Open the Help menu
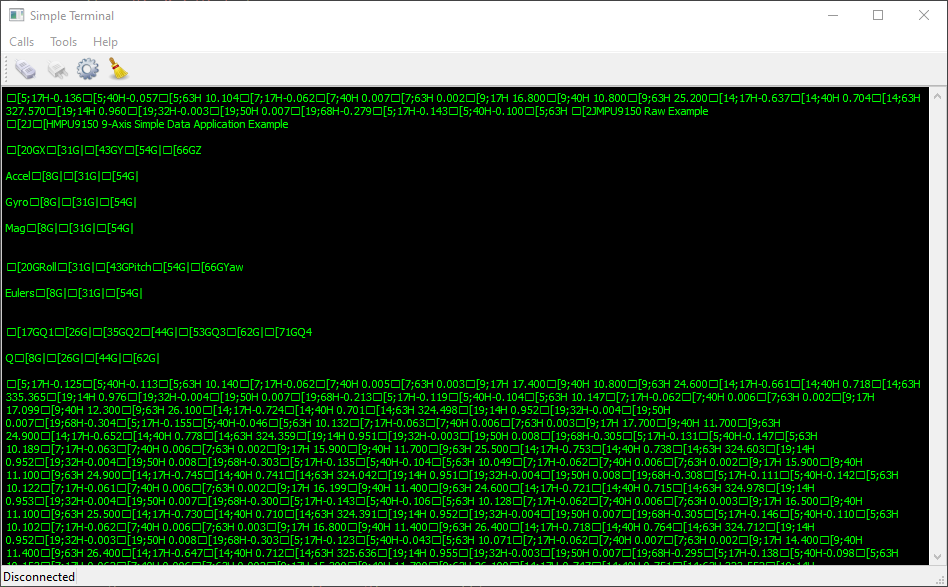The image size is (948, 587). pyautogui.click(x=105, y=42)
